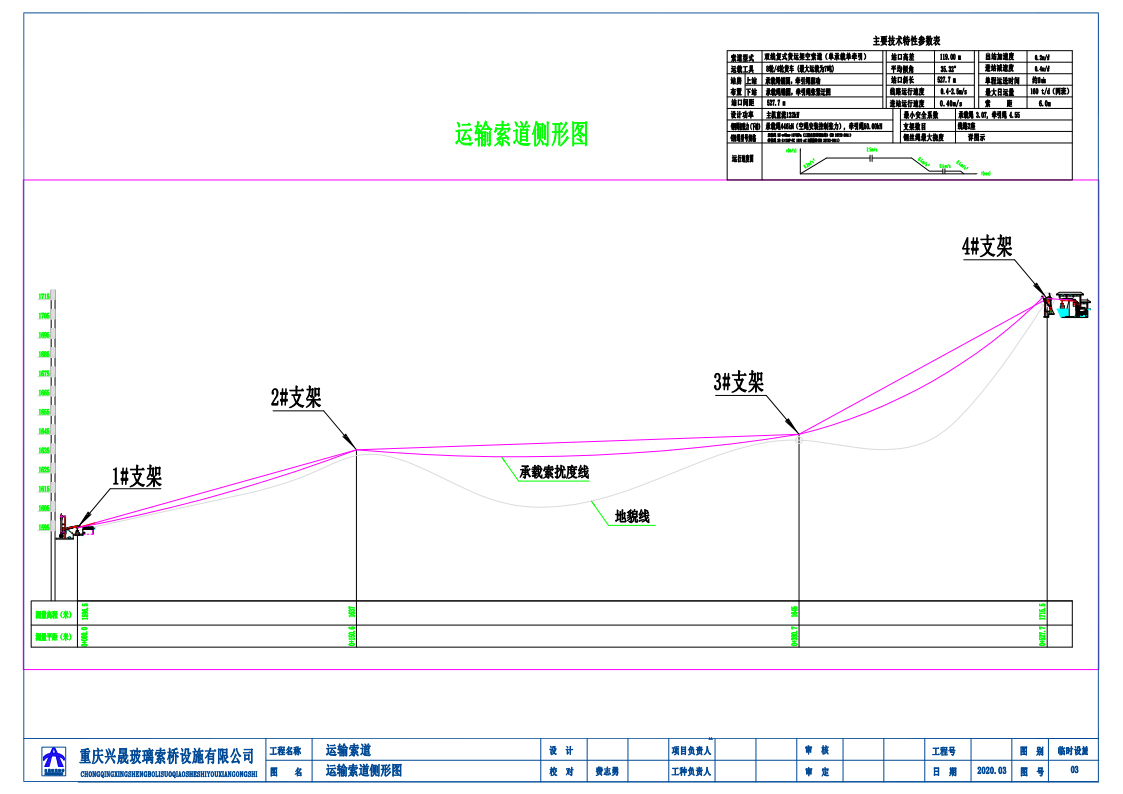
Task: Click the arrowhead tip at 2#支架
Action: [x=356, y=449]
